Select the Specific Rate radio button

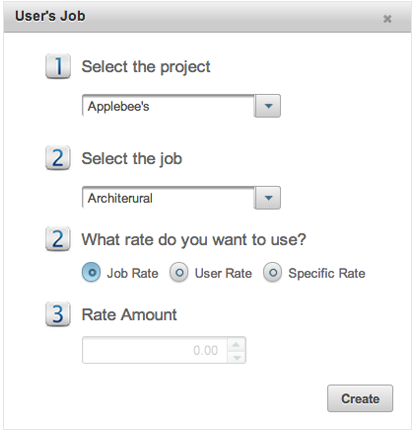coord(273,273)
